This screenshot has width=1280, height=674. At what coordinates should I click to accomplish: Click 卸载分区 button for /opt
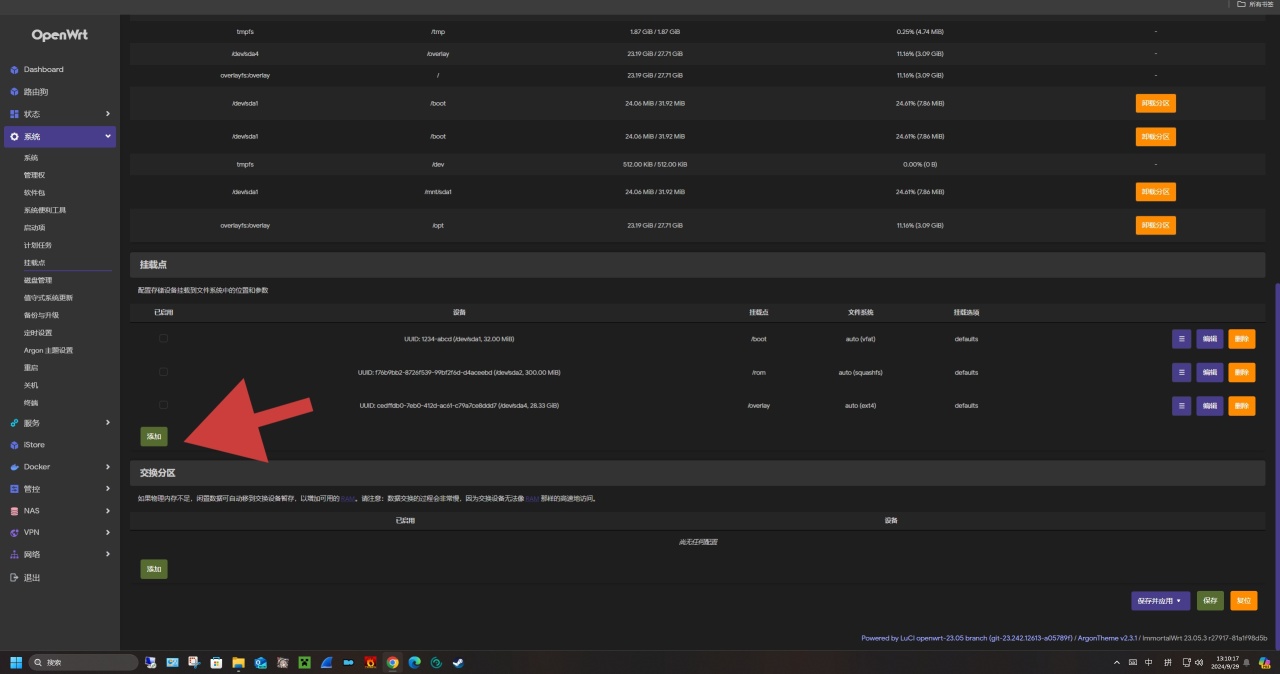pyautogui.click(x=1155, y=226)
